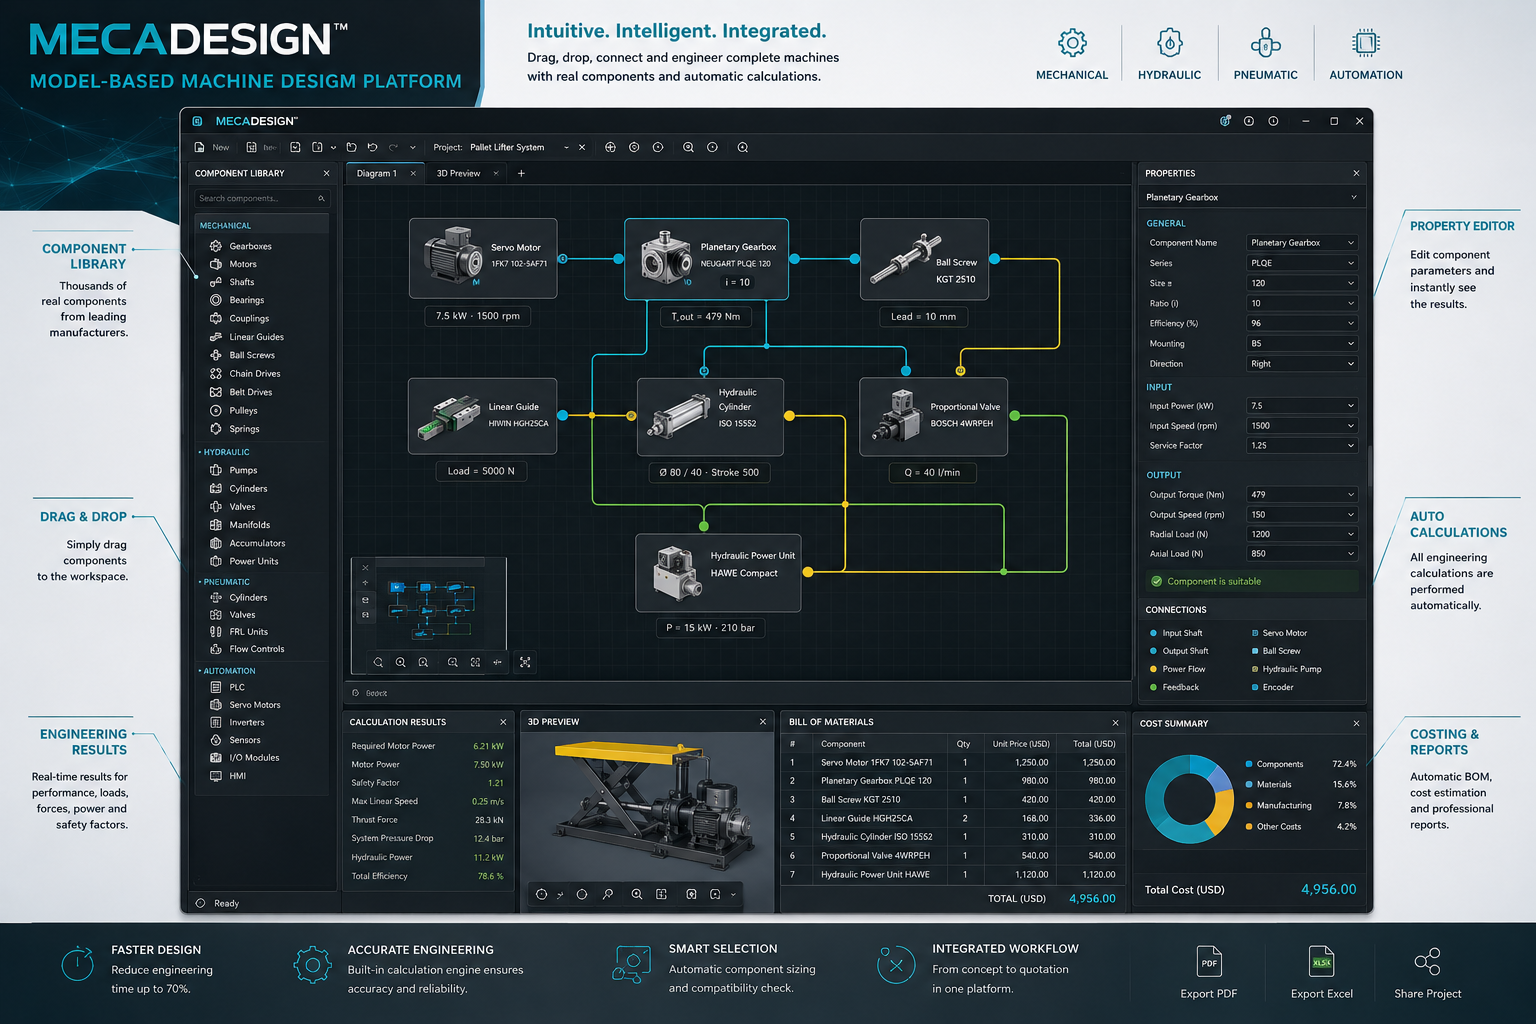Click the Export Excel button
Screen dimensions: 1536x1024
[1322, 972]
